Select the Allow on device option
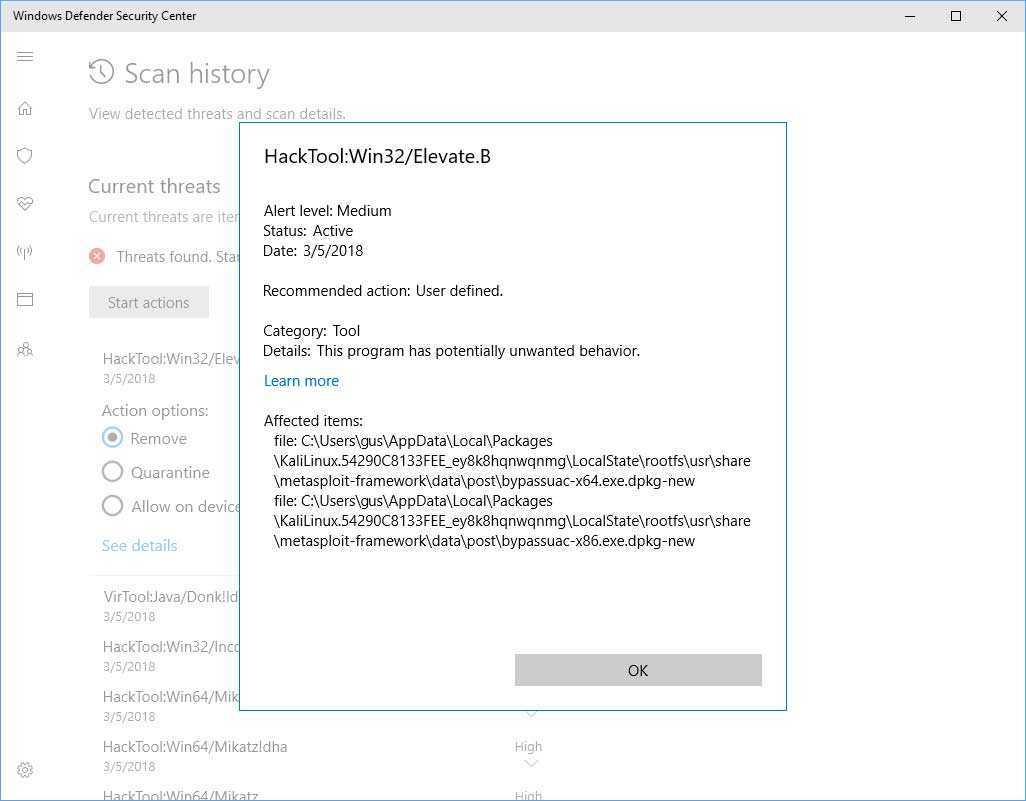 click(113, 505)
